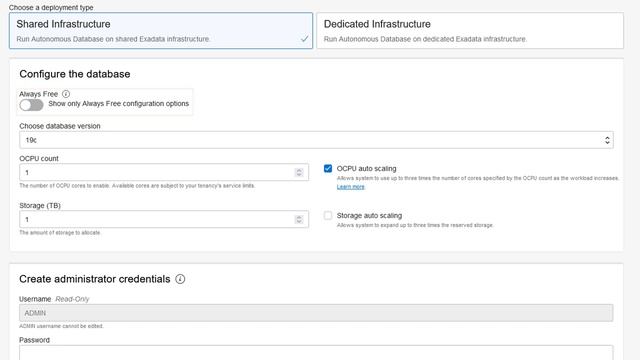Screen dimensions: 640x360
Task: Click the Always Free info icon
Action: click(x=66, y=94)
